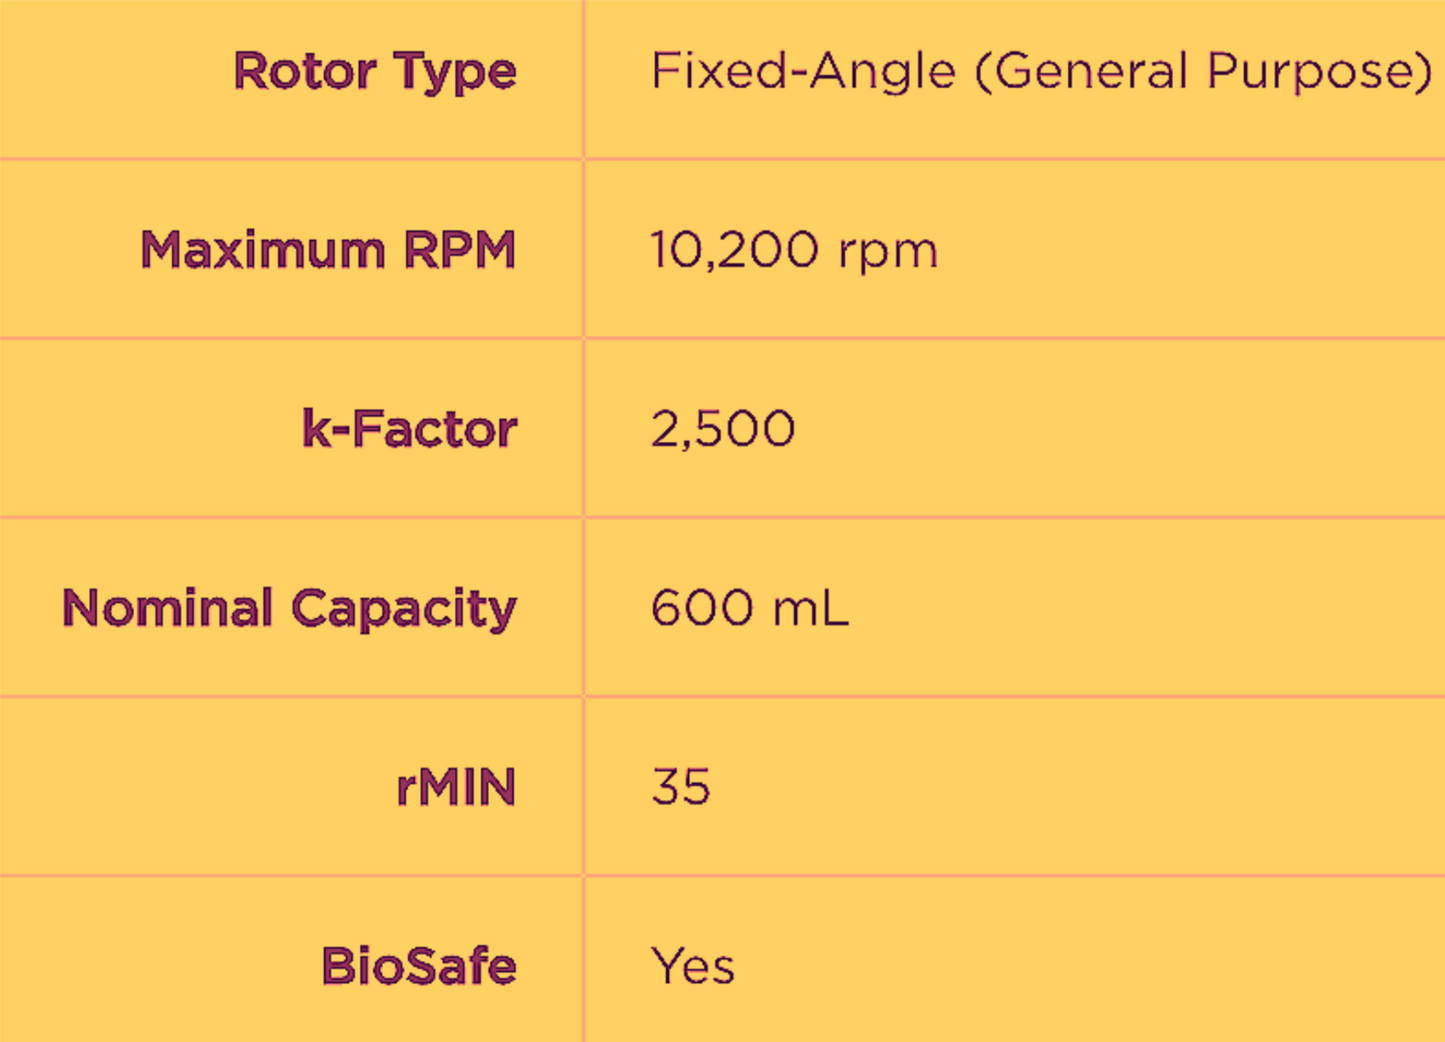
Task: Click the word "Nominal" in the label column
Action: [x=167, y=608]
